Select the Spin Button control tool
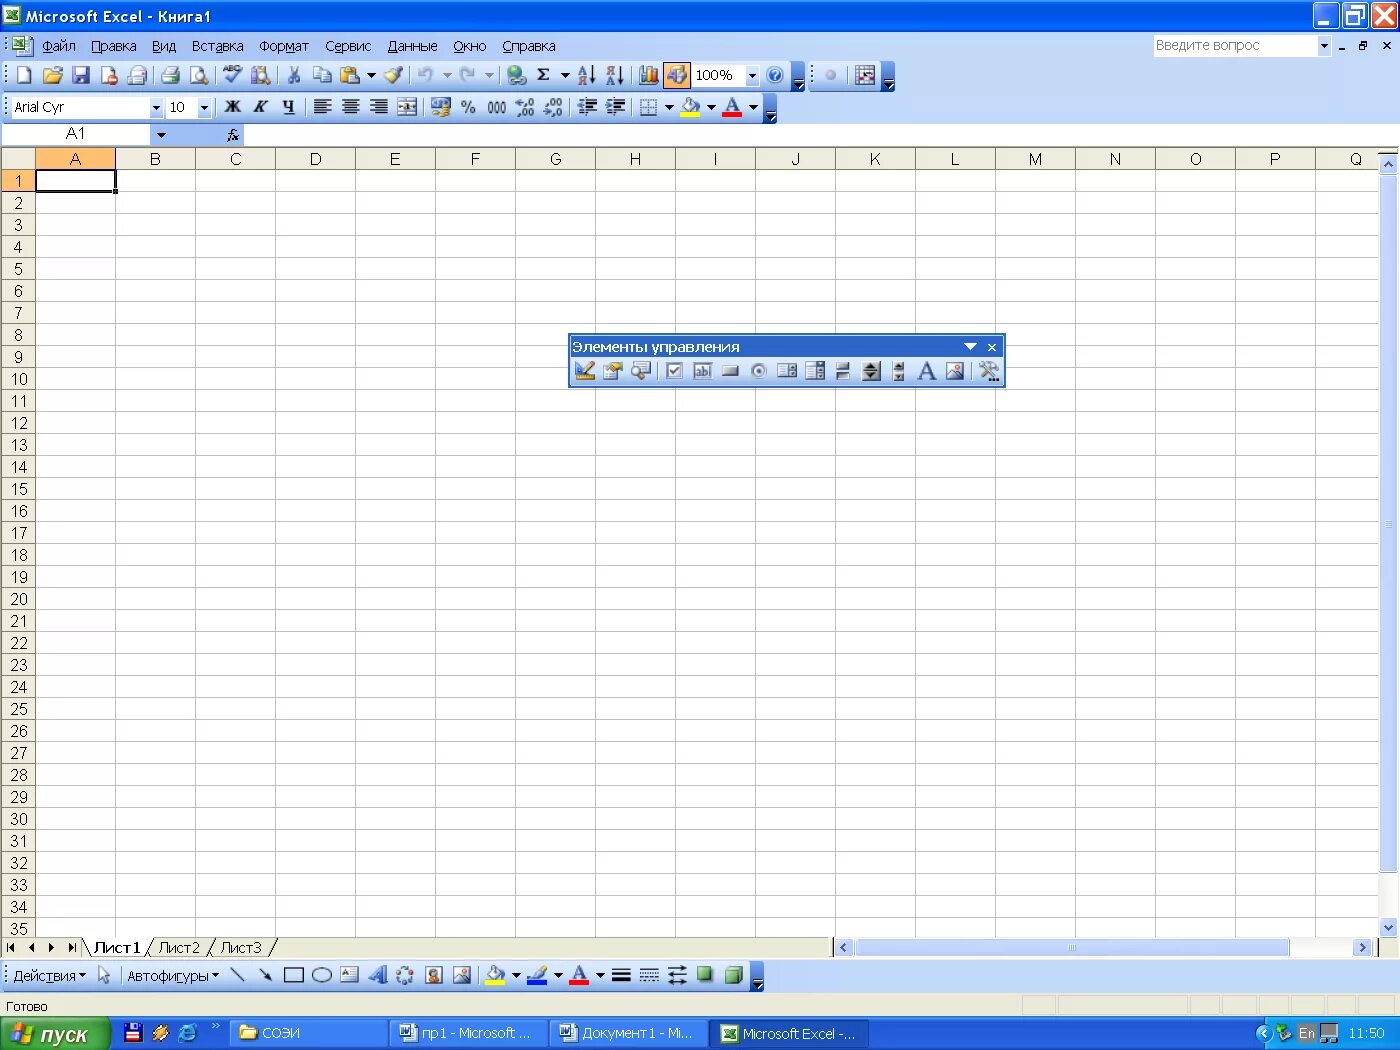This screenshot has width=1400, height=1050. (x=871, y=371)
